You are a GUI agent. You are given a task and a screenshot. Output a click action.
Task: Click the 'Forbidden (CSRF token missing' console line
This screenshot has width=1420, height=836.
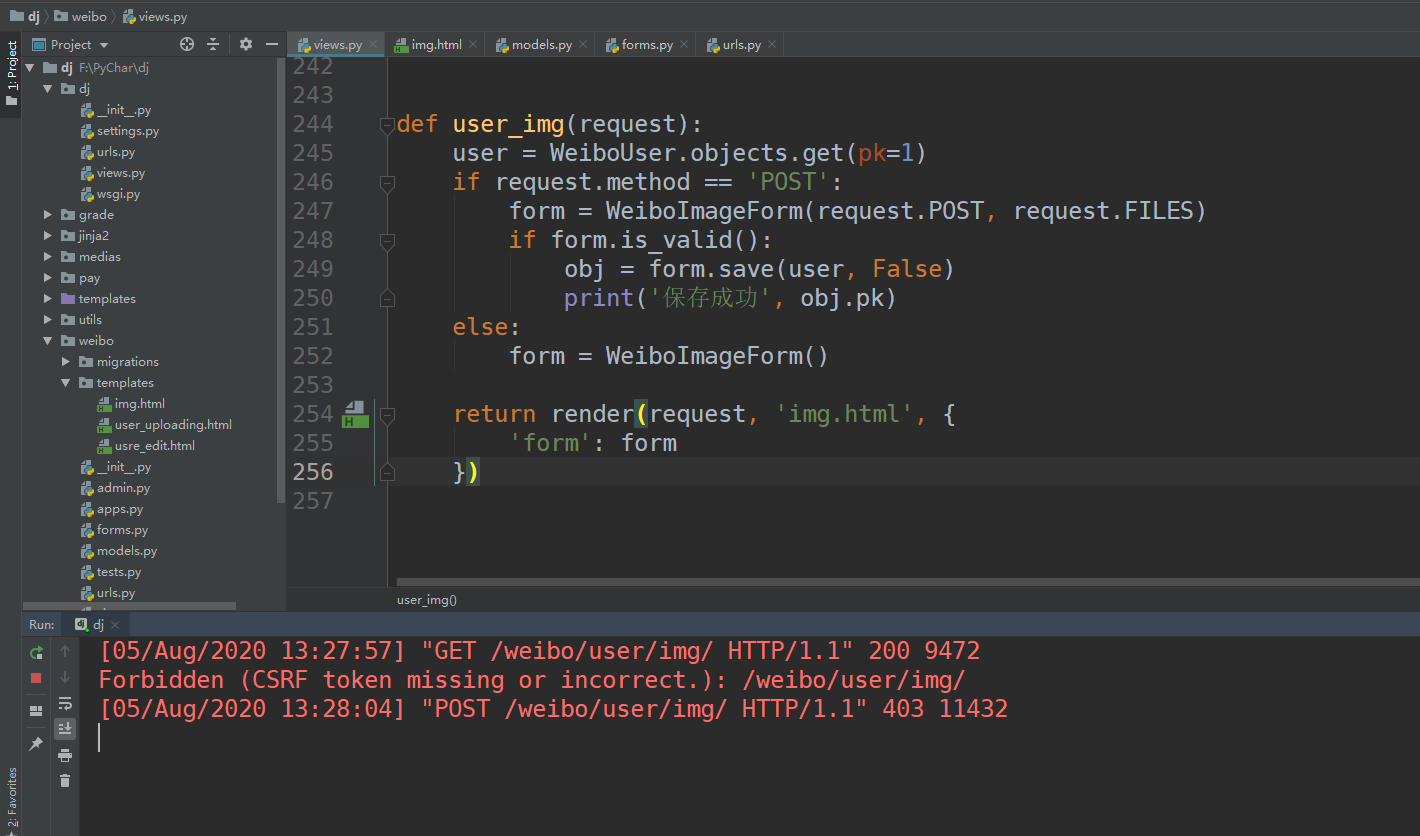531,680
